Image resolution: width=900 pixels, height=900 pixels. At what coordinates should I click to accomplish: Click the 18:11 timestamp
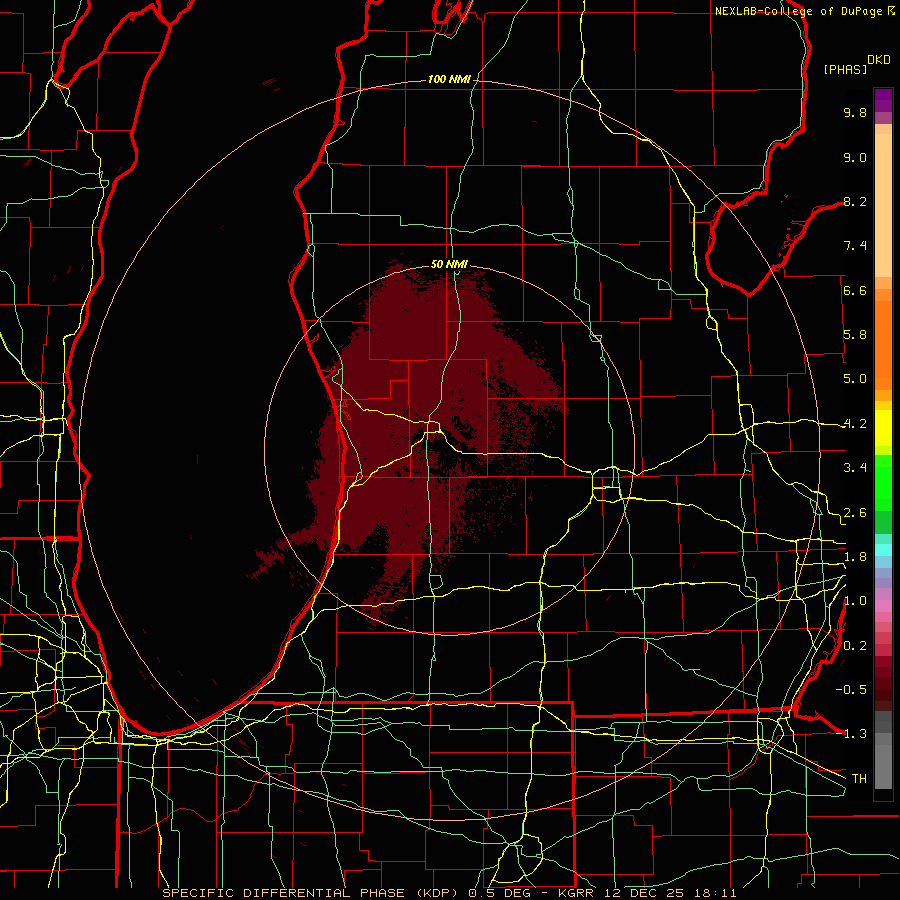pyautogui.click(x=715, y=893)
